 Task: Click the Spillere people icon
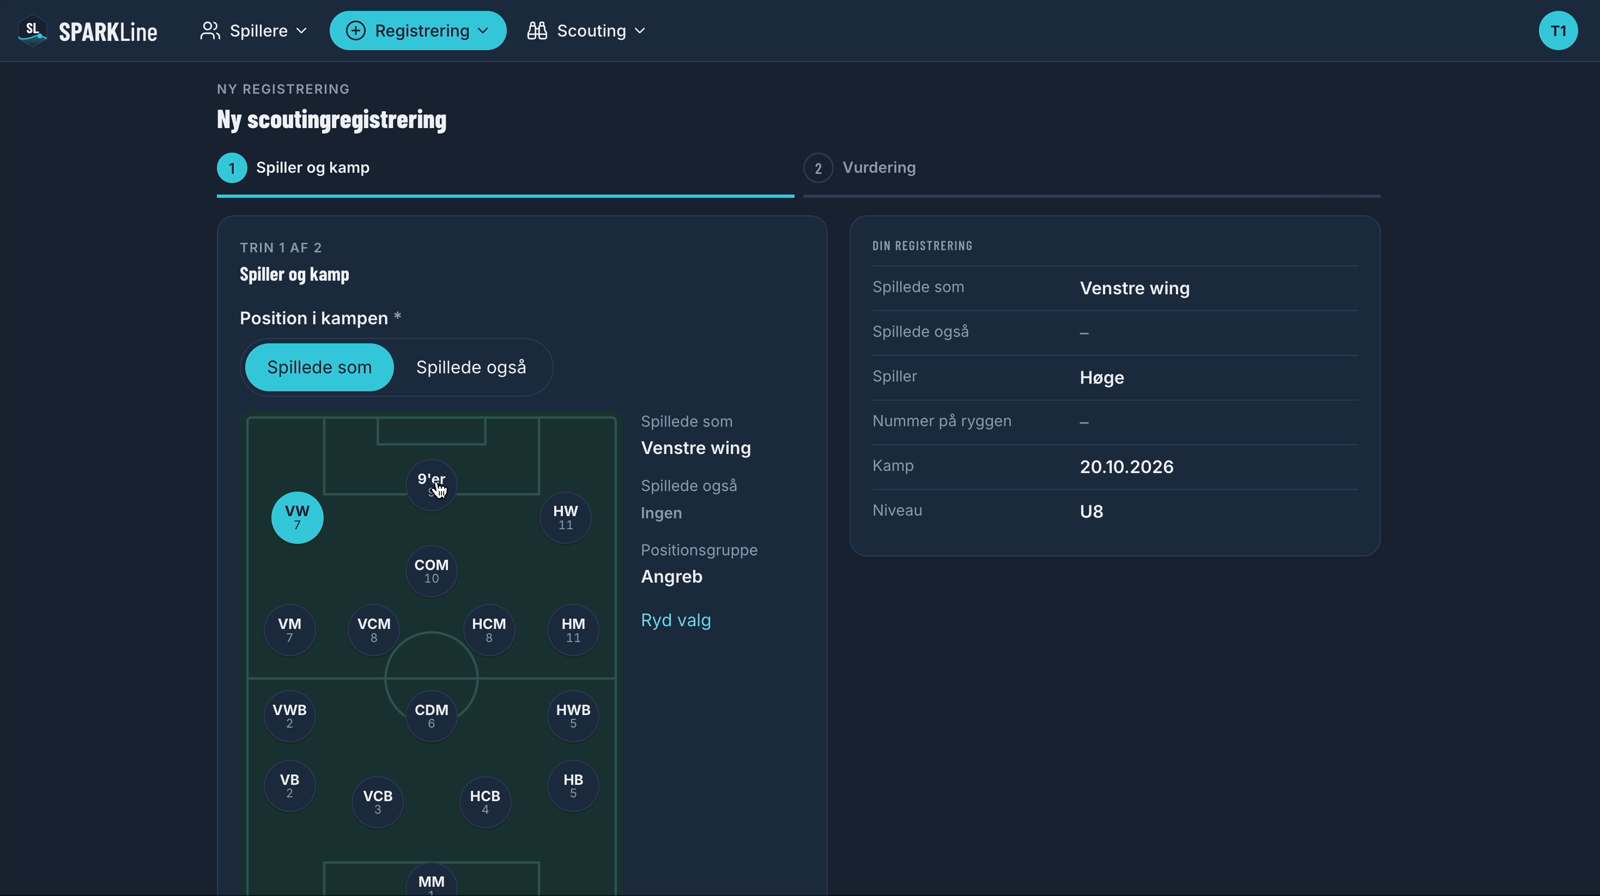210,31
